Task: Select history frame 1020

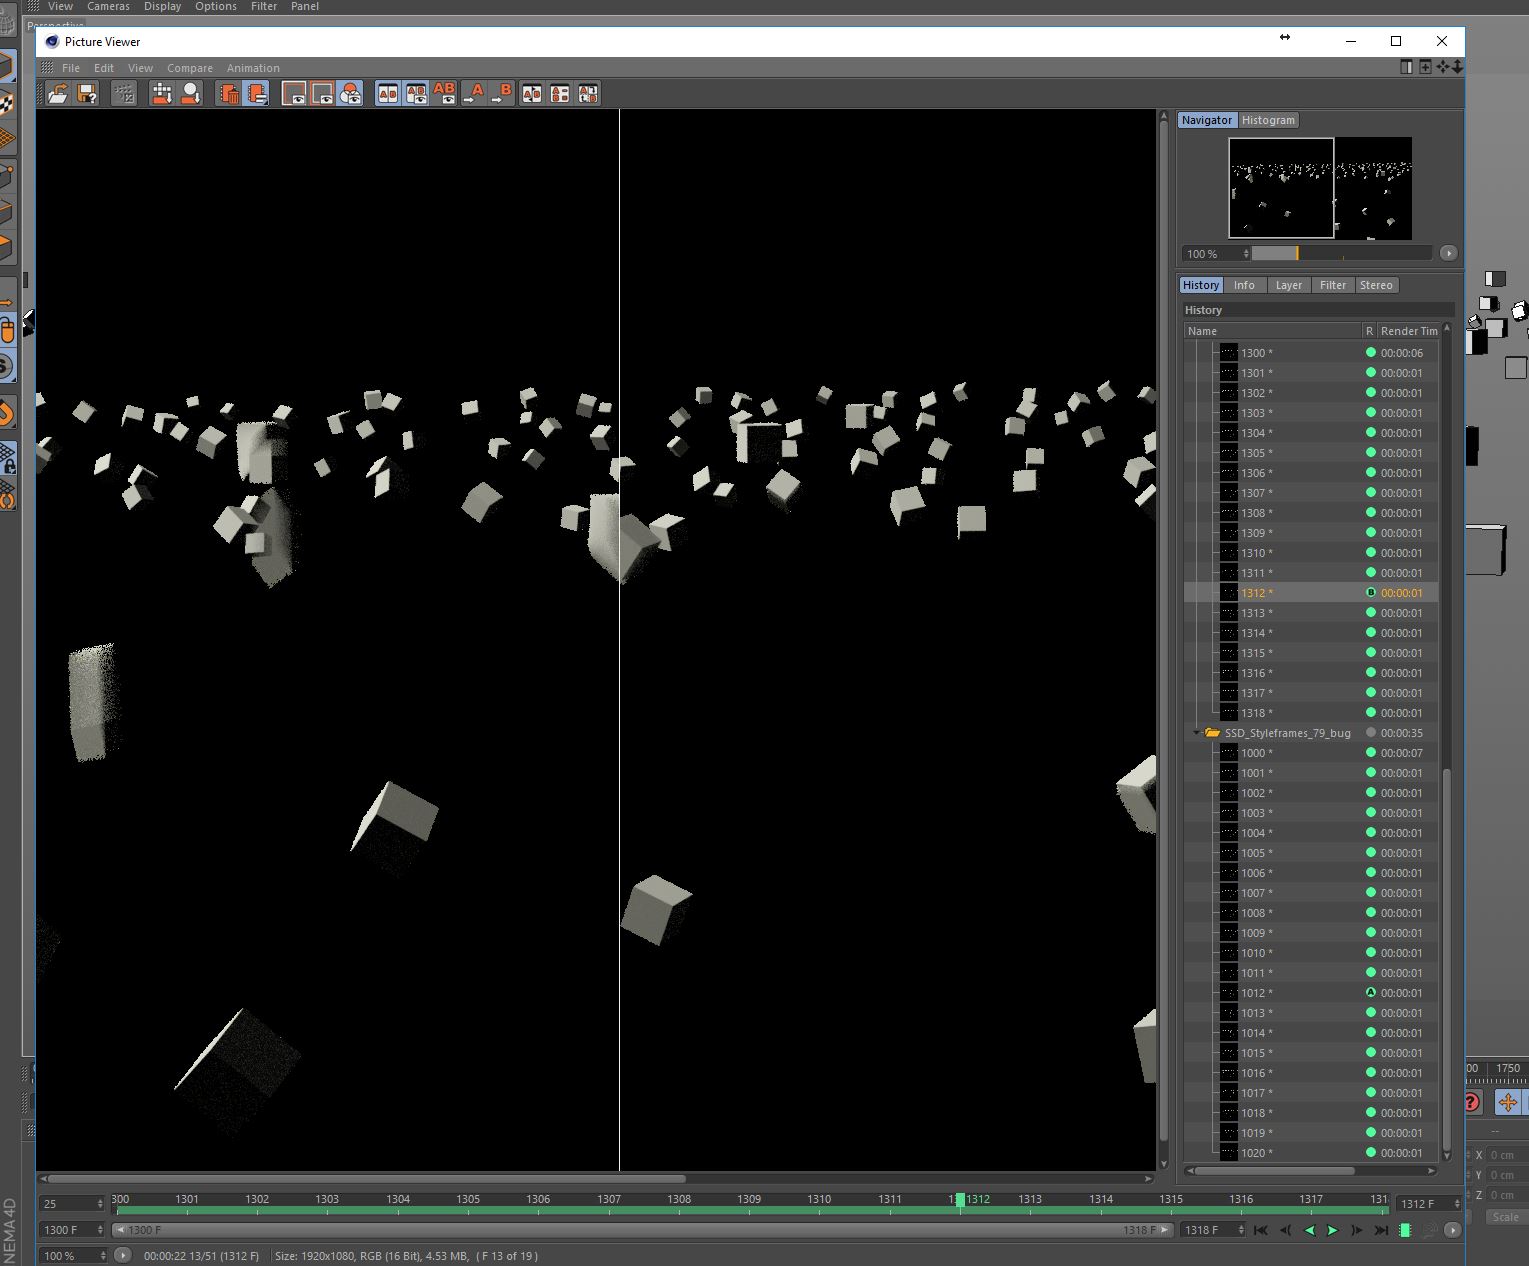Action: tap(1311, 1153)
